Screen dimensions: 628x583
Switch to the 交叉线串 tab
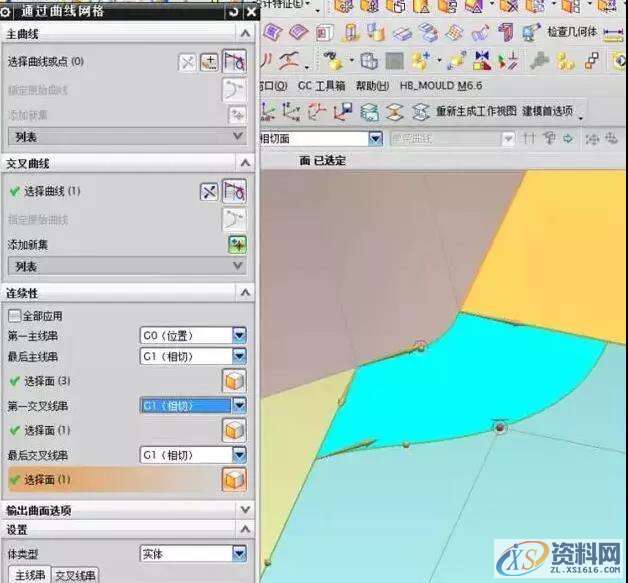click(75, 575)
